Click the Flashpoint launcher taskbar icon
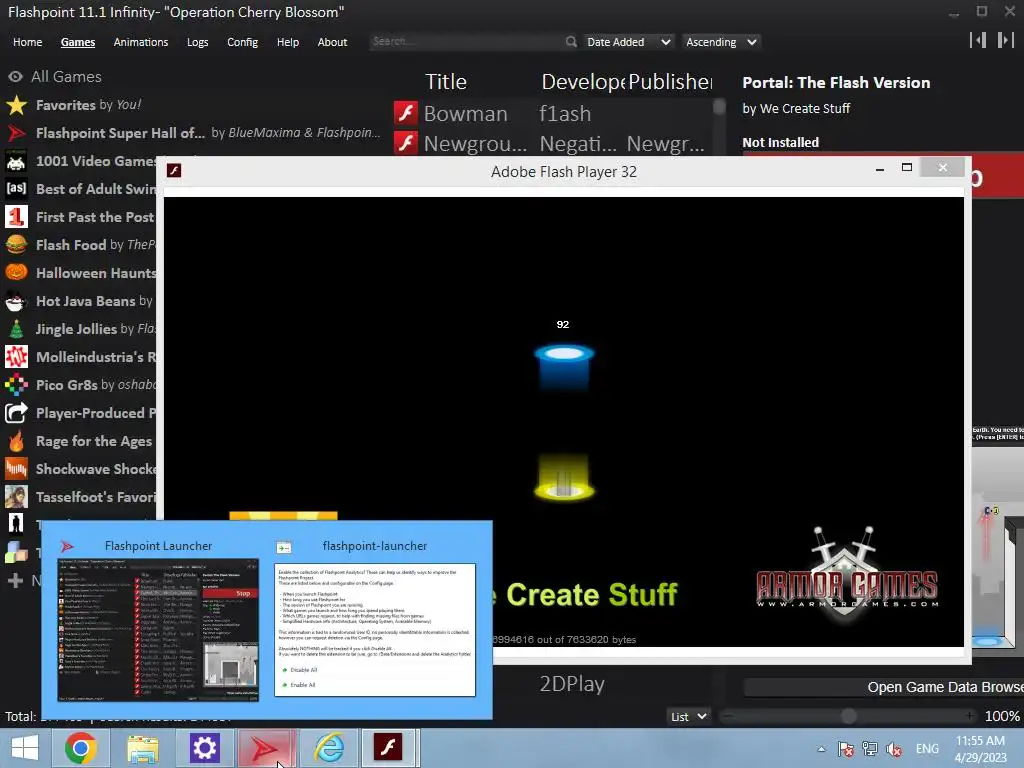The width and height of the screenshot is (1024, 768). pyautogui.click(x=266, y=748)
